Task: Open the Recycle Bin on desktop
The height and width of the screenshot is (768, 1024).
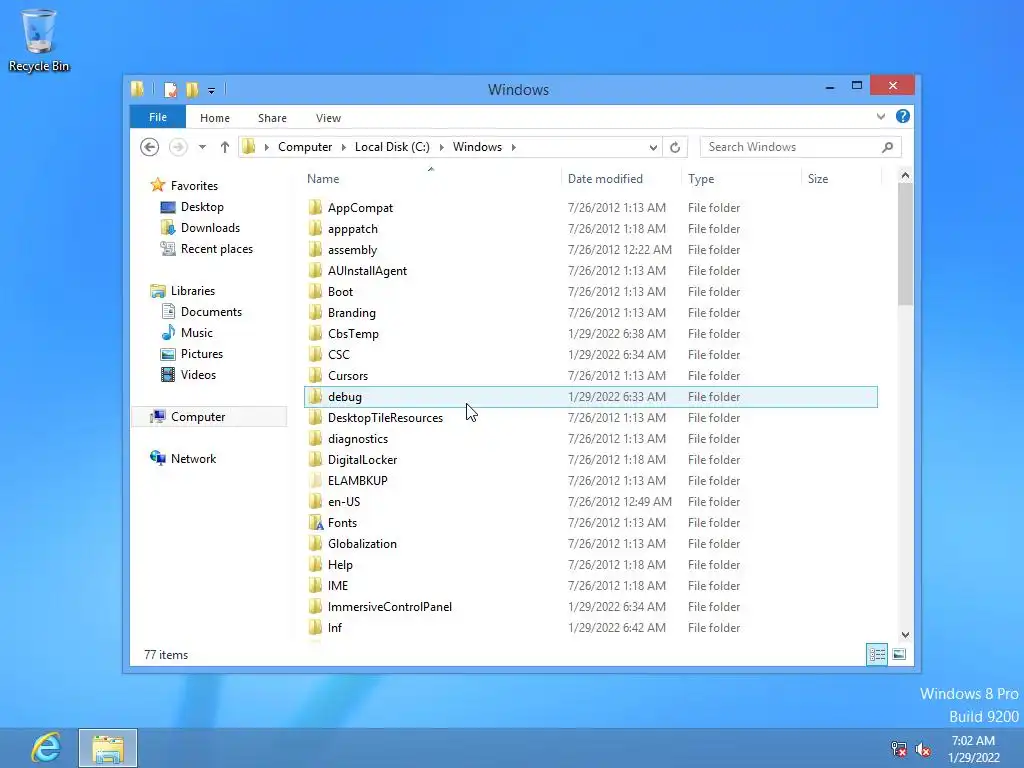Action: [x=39, y=40]
